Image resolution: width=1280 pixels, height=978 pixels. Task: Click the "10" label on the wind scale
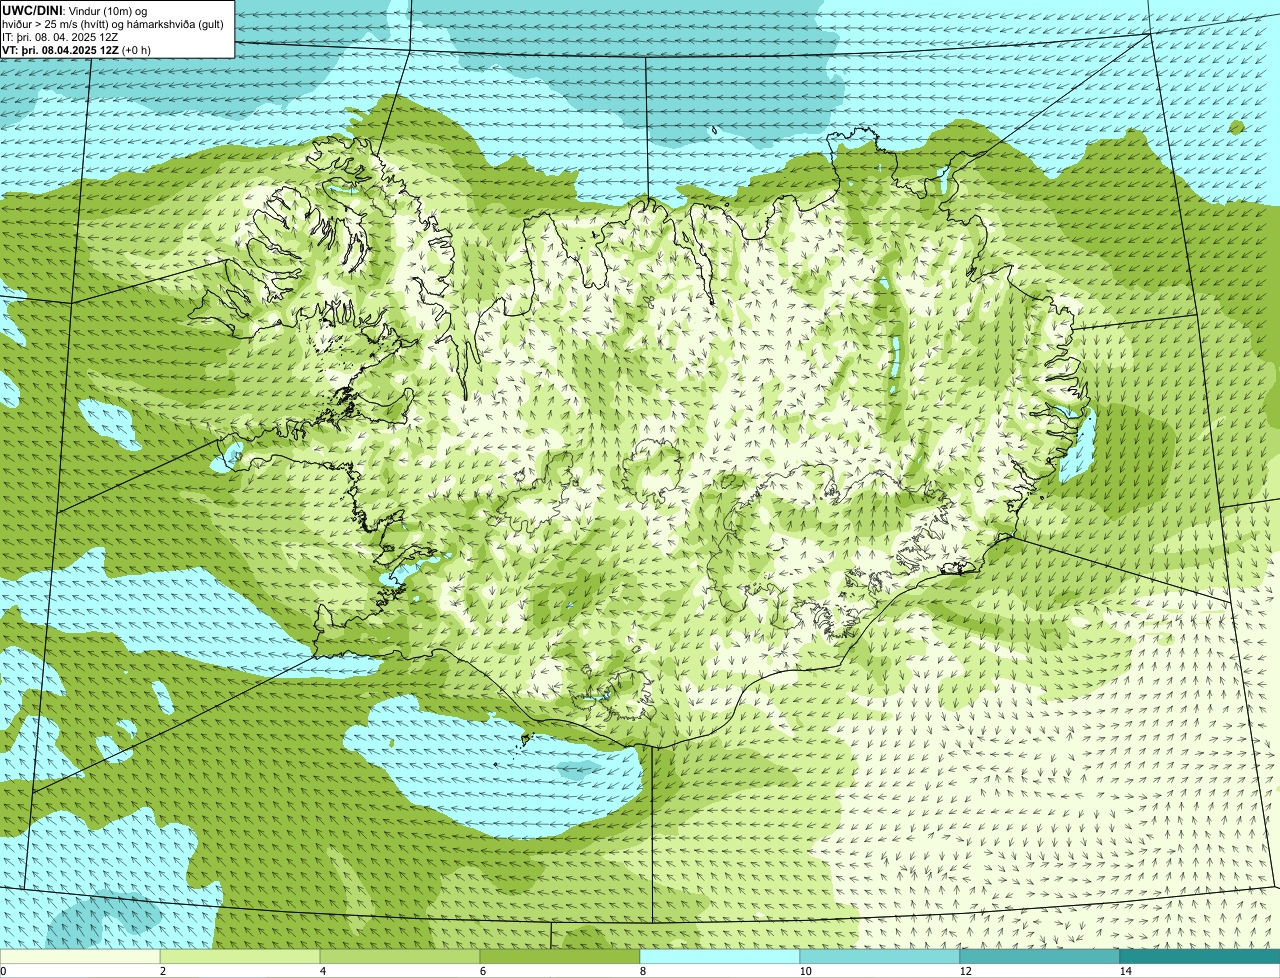(805, 971)
